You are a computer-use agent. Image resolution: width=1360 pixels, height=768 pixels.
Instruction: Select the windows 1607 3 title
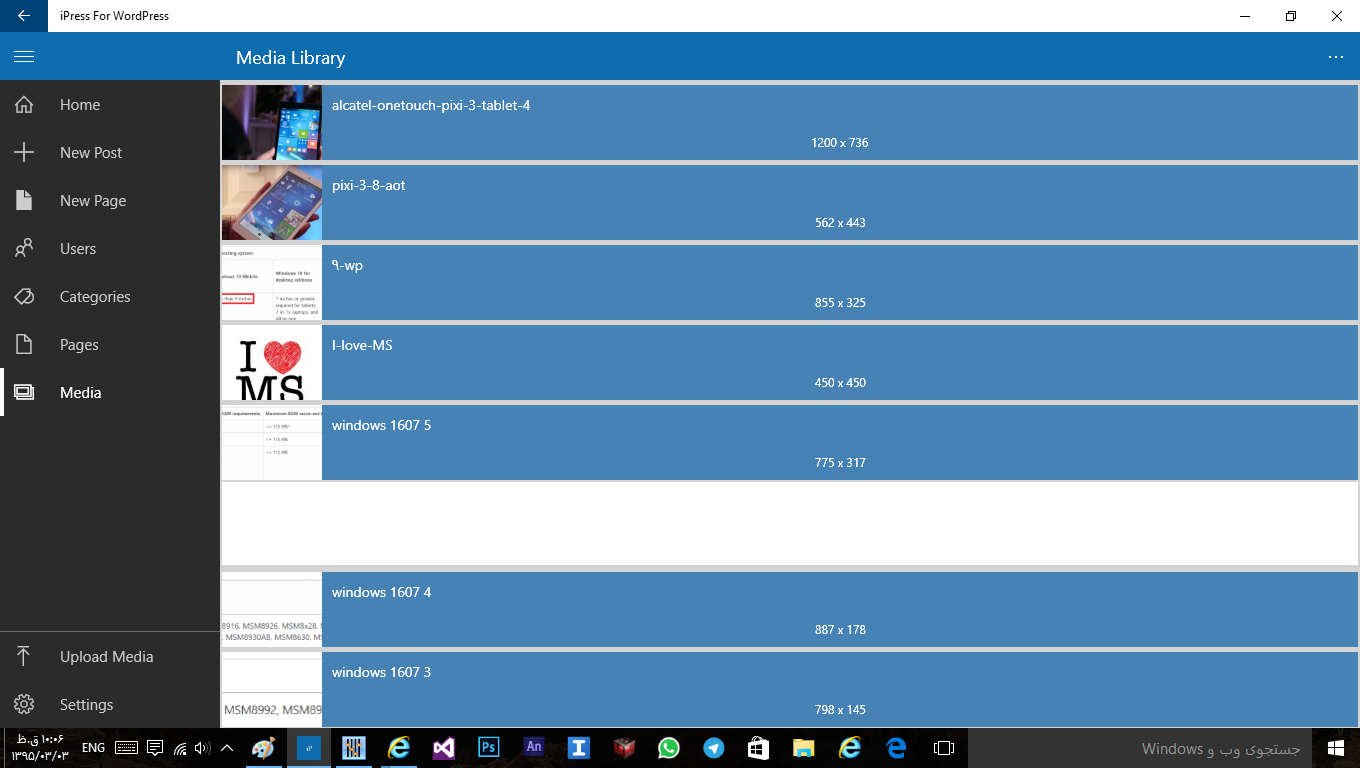(x=381, y=672)
